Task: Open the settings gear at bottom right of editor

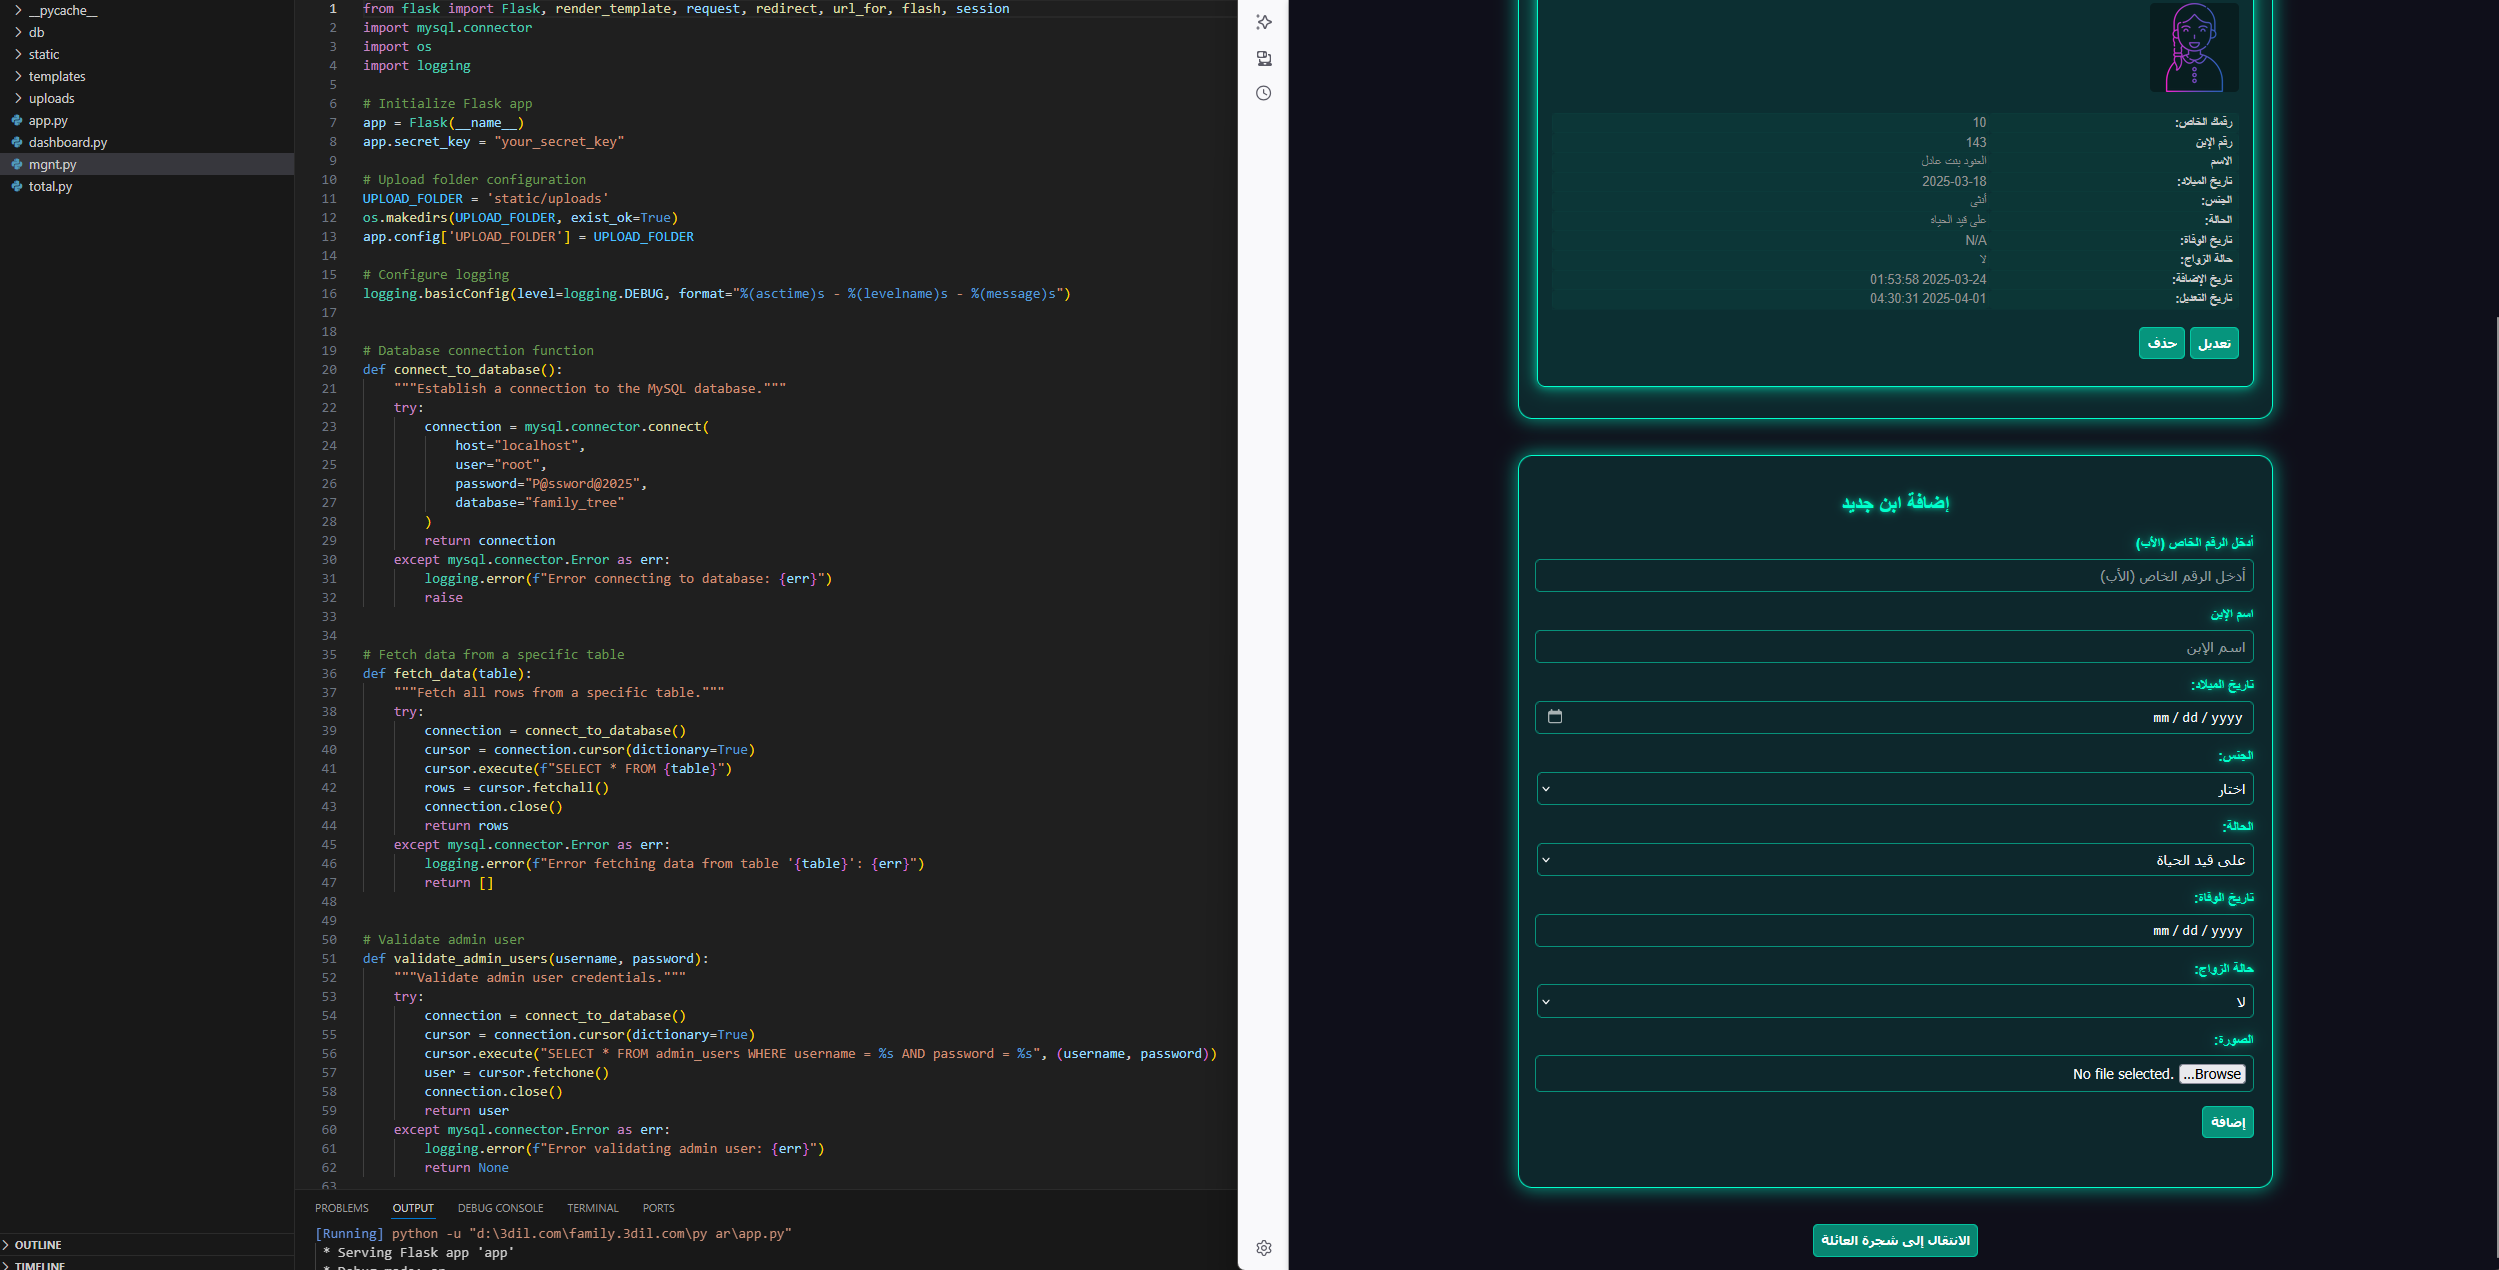Action: [1263, 1248]
